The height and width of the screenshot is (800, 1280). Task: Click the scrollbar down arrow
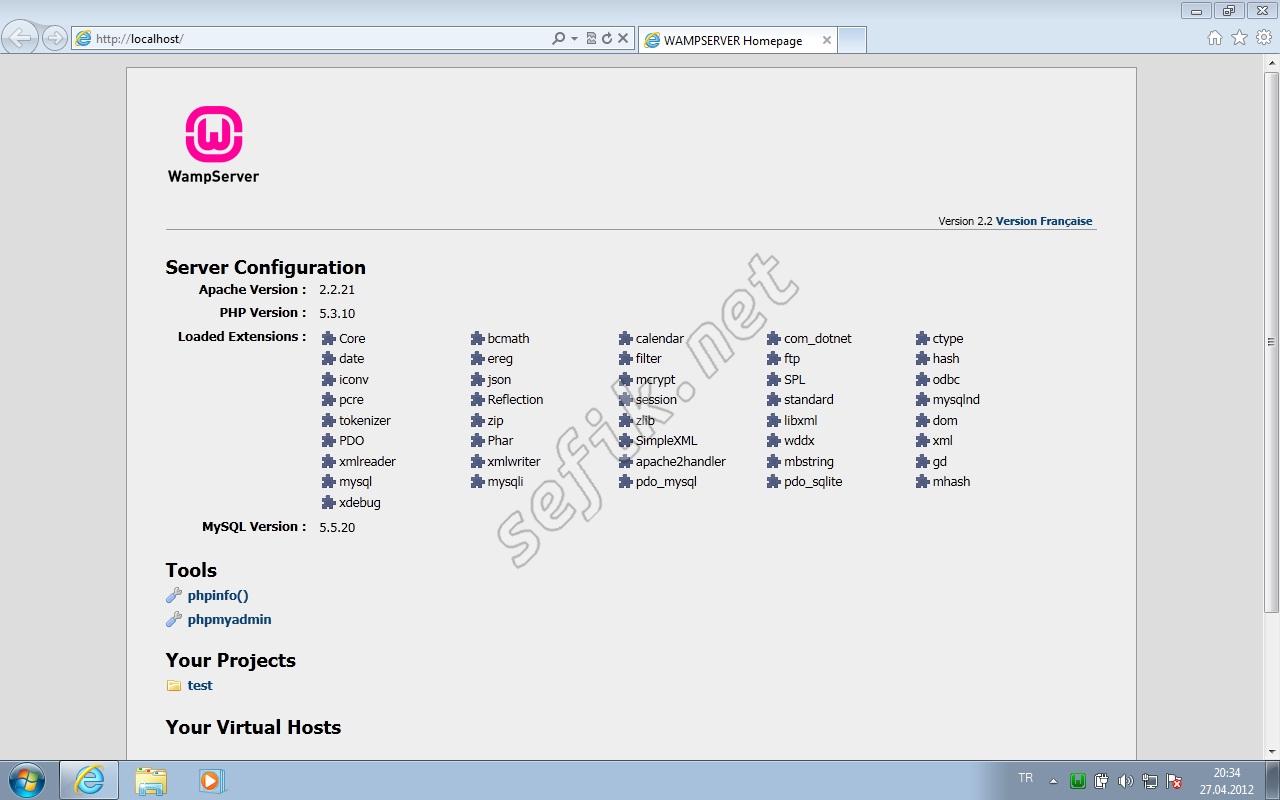1272,752
